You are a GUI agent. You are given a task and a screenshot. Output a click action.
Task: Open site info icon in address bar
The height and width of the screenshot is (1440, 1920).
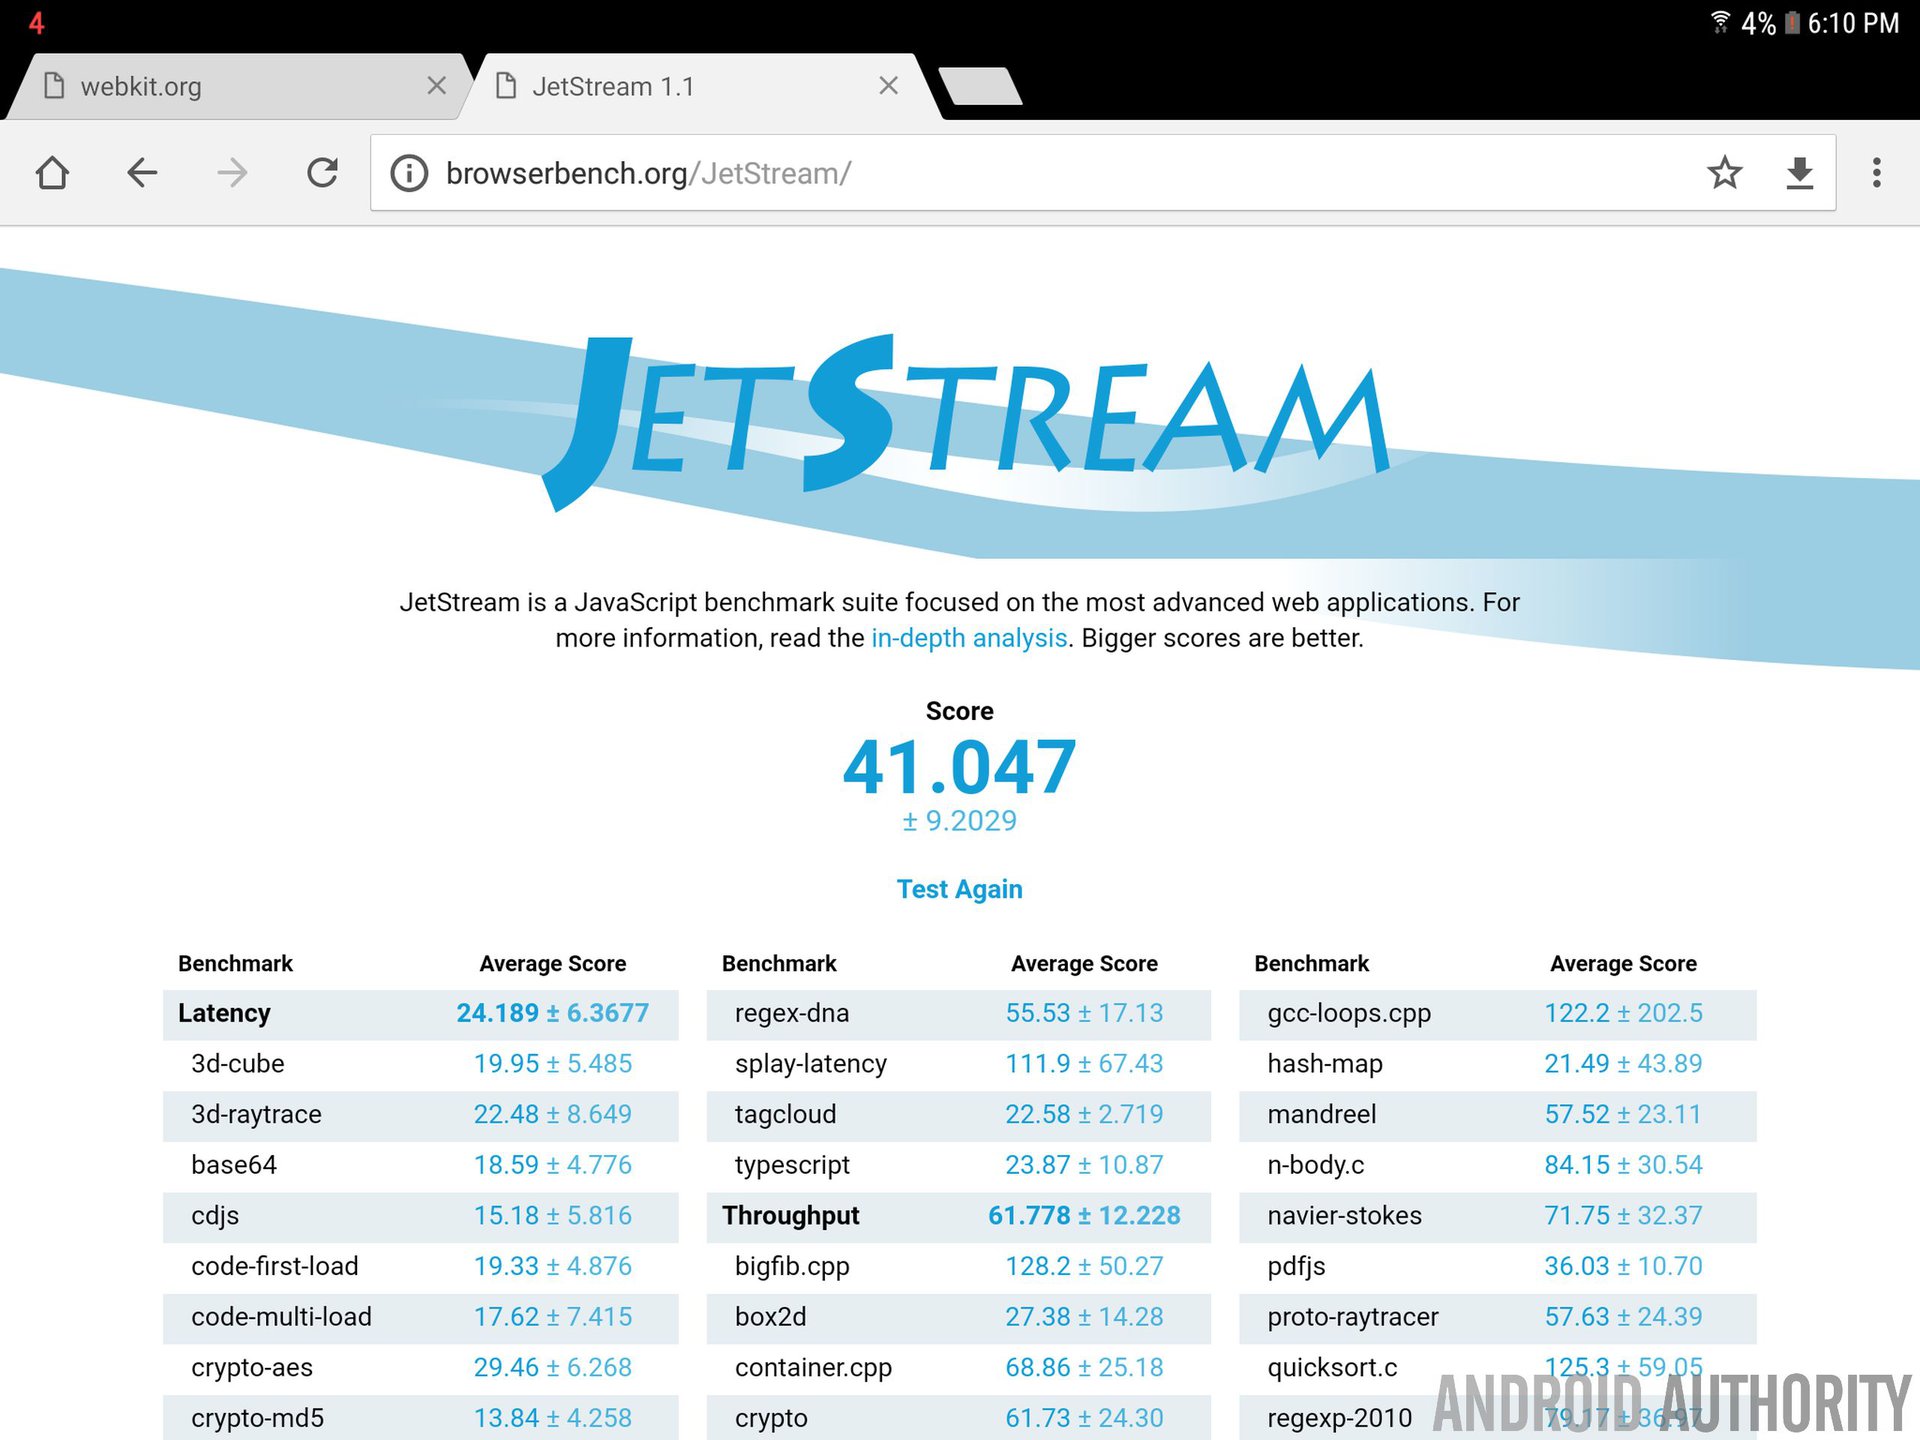[409, 173]
